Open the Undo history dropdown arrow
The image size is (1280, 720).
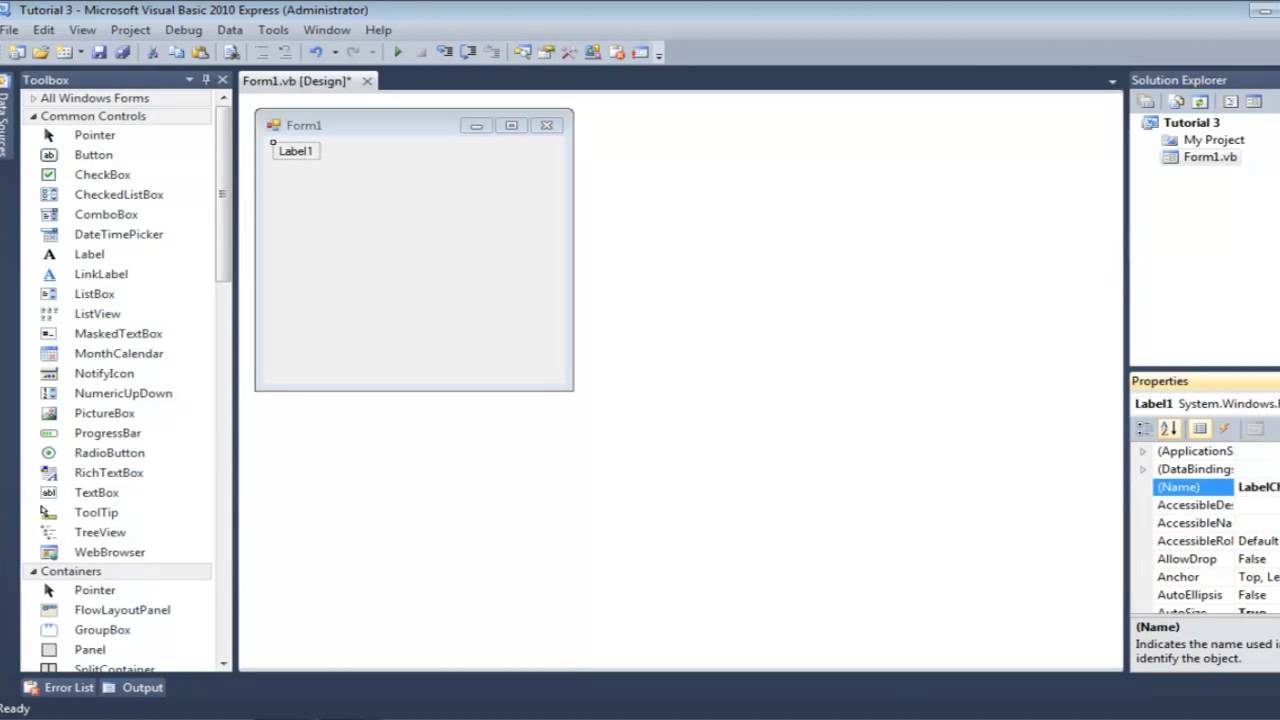[x=335, y=52]
